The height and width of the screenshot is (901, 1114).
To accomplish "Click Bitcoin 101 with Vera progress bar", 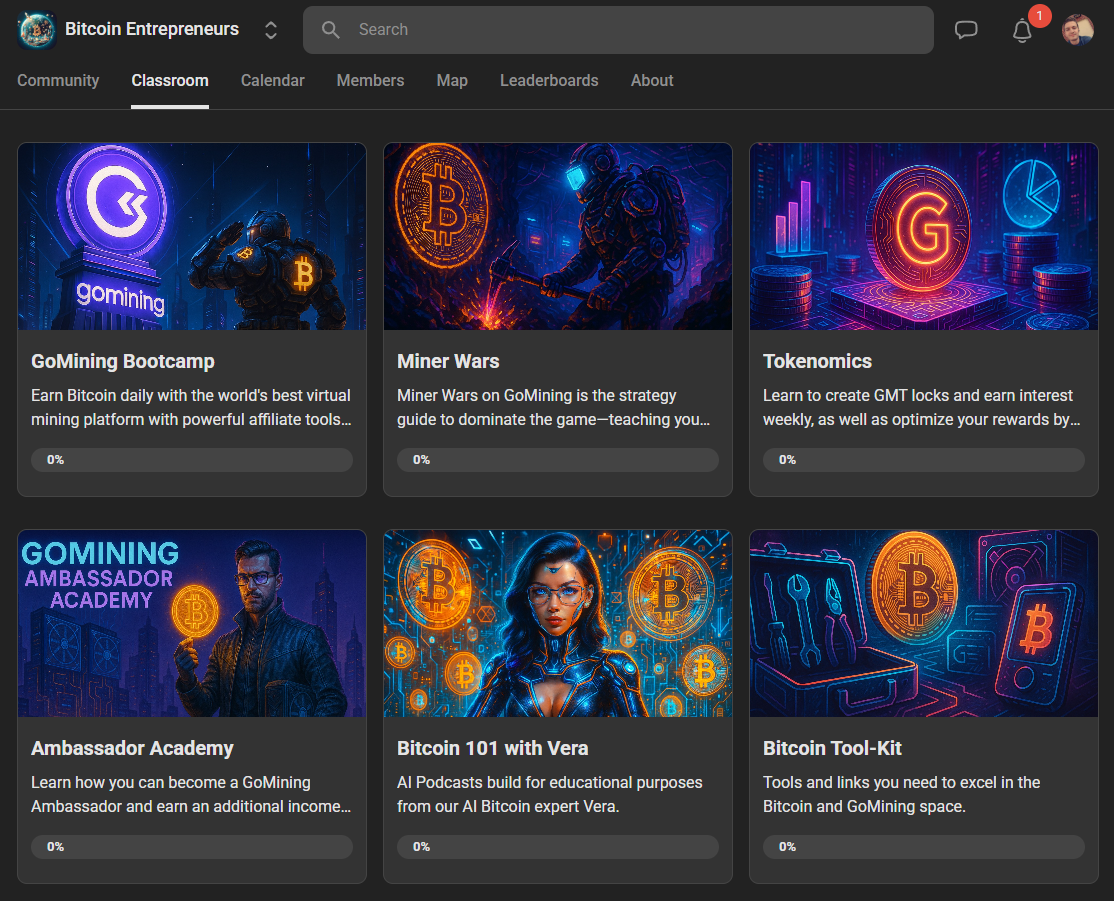I will pos(558,846).
